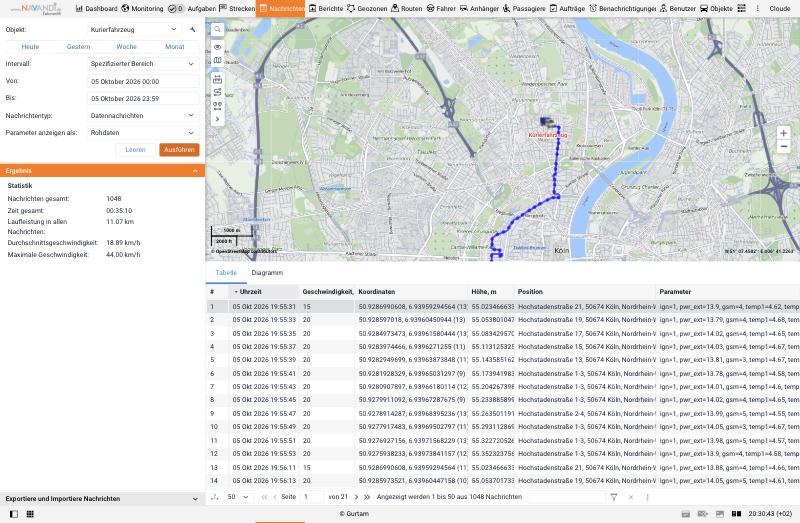Open the Parameter anzeigen als dropdown

tap(143, 133)
